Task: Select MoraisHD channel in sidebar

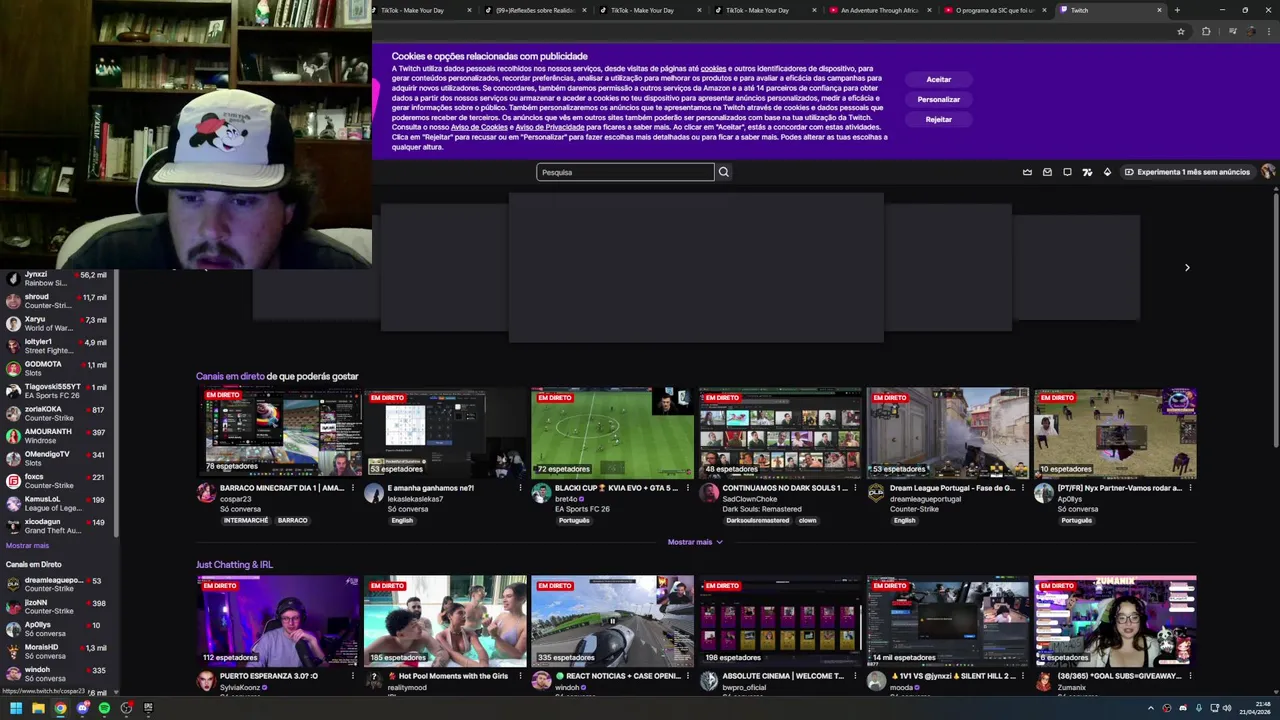Action: pos(58,651)
